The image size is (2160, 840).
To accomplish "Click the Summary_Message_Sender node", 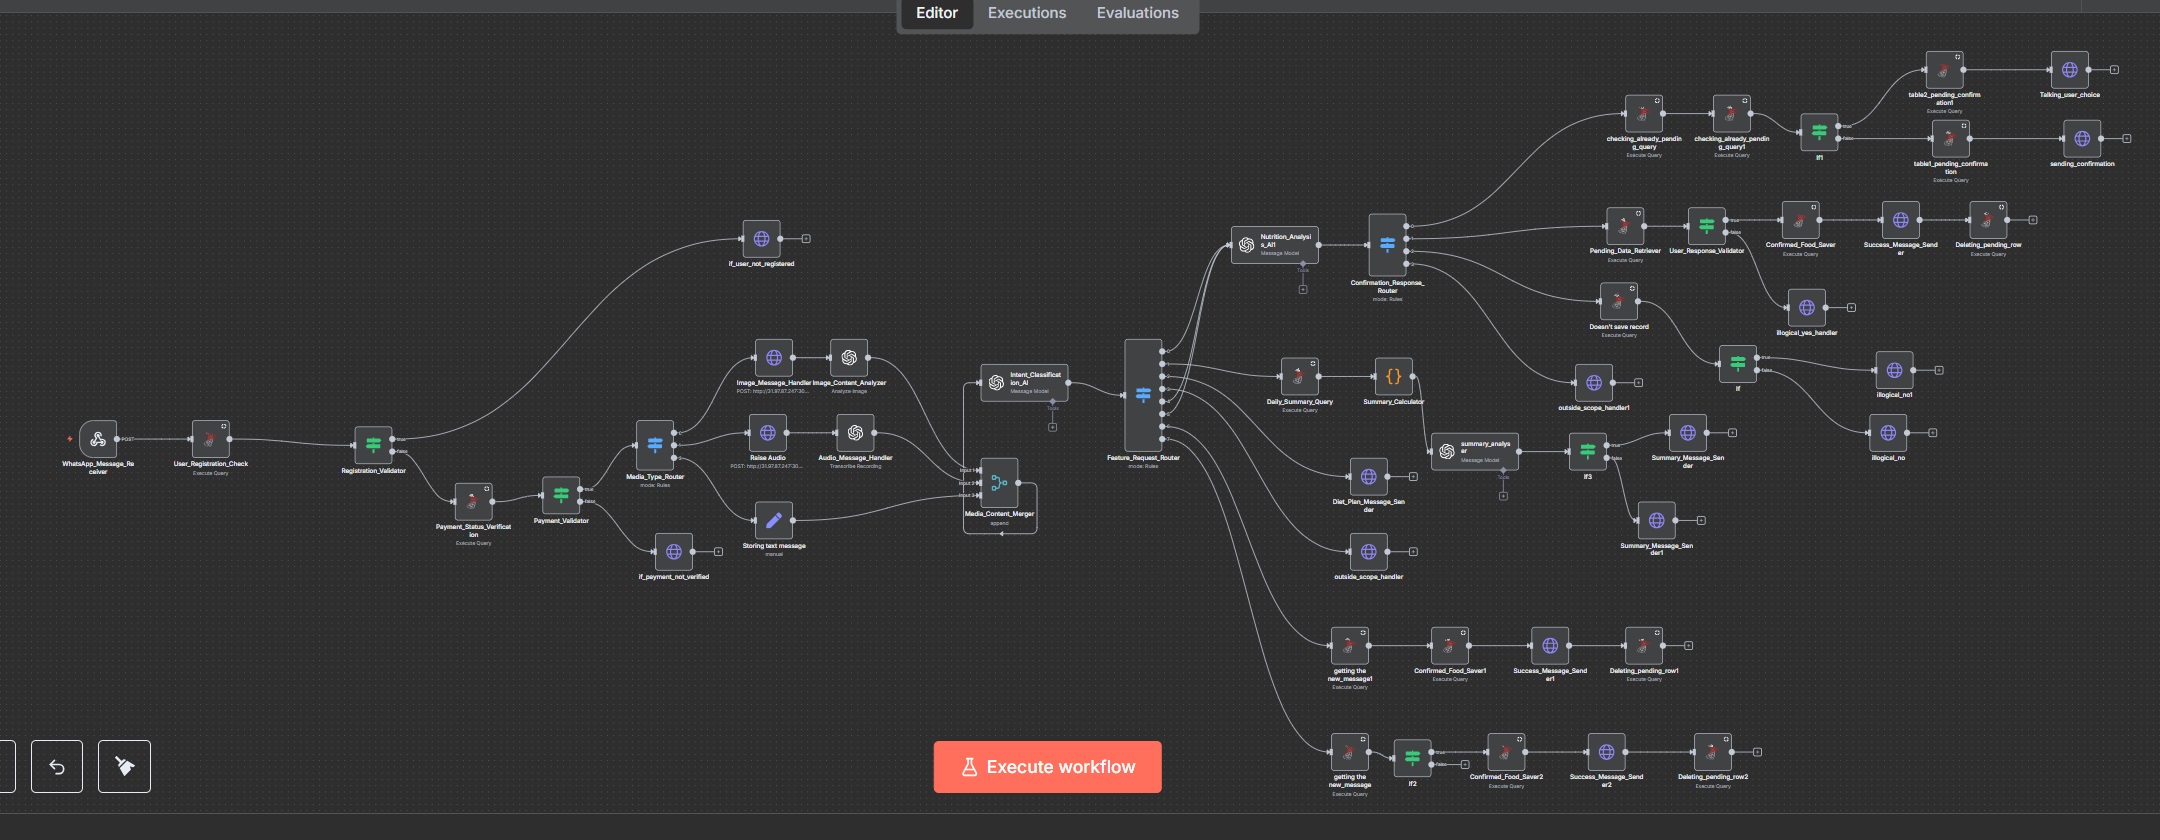I will 1687,433.
